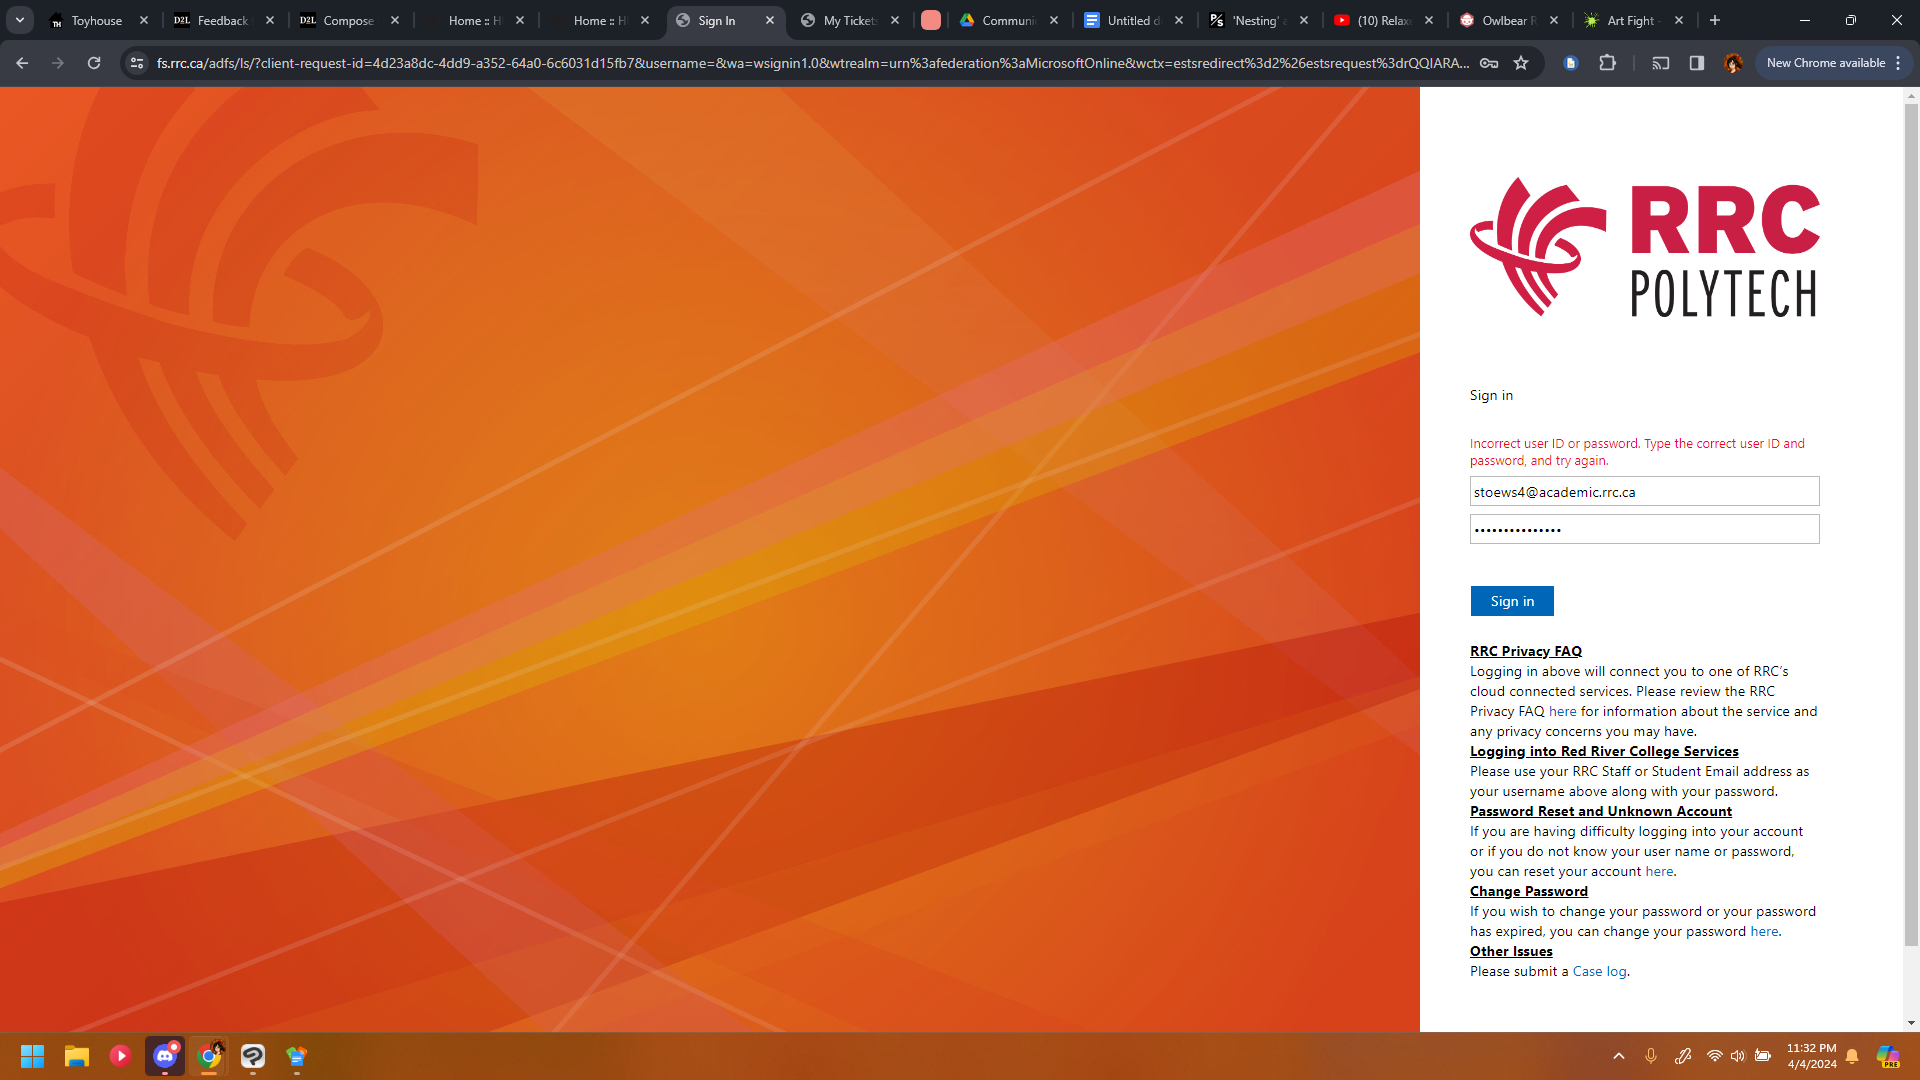
Task: Follow 'here' link to change your password
Action: pyautogui.click(x=1764, y=931)
